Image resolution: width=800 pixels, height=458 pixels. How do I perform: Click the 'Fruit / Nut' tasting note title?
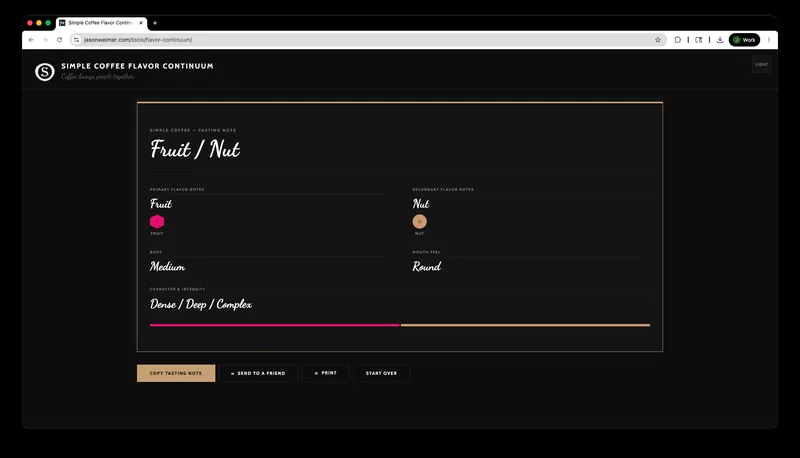[x=195, y=149]
